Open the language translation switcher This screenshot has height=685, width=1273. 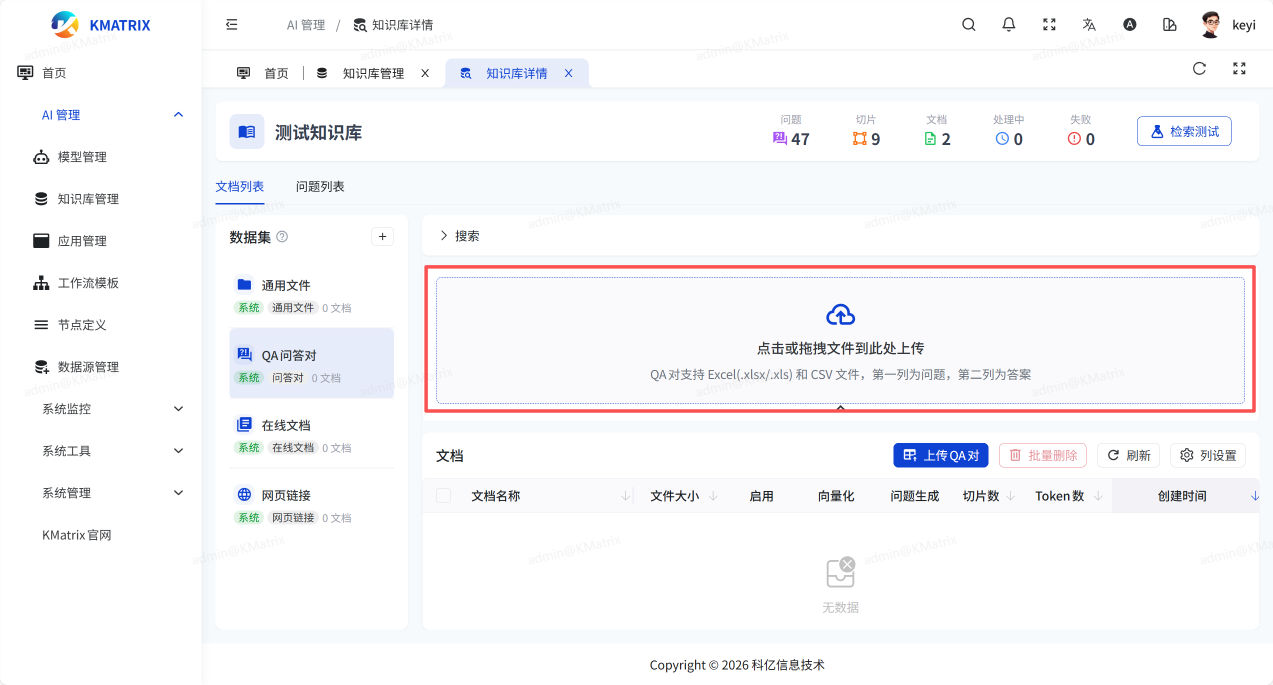[x=1089, y=25]
